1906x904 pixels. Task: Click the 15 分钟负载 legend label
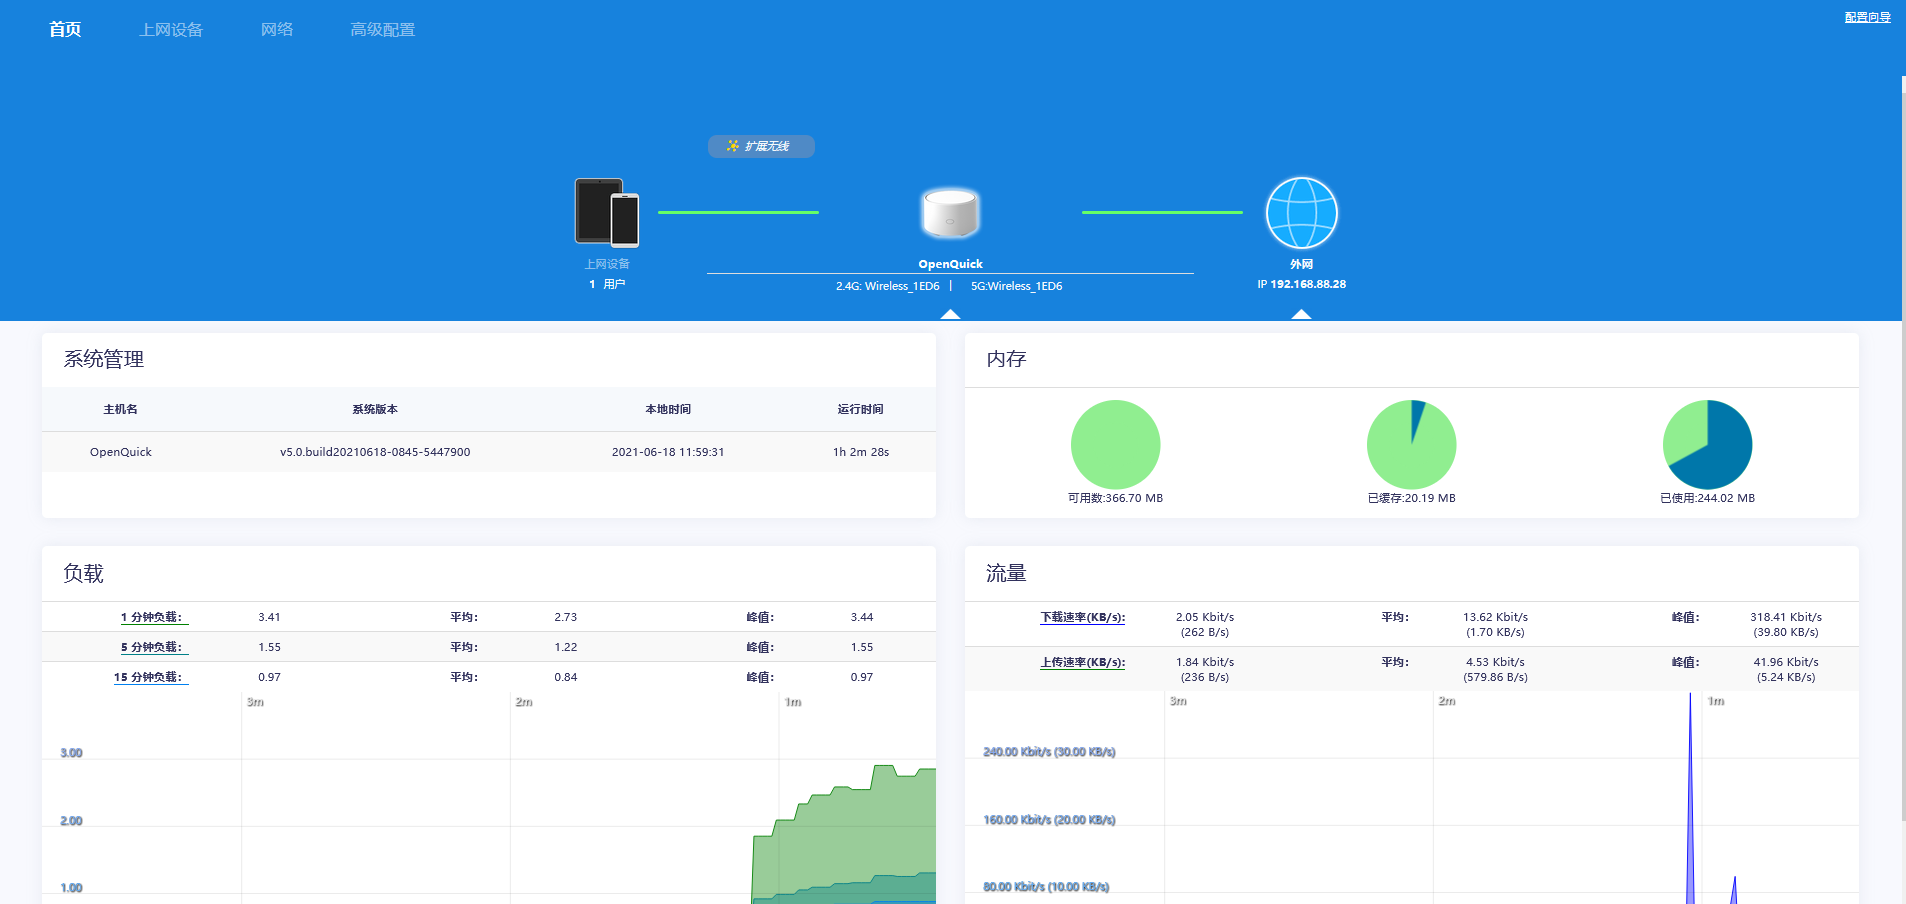point(148,678)
